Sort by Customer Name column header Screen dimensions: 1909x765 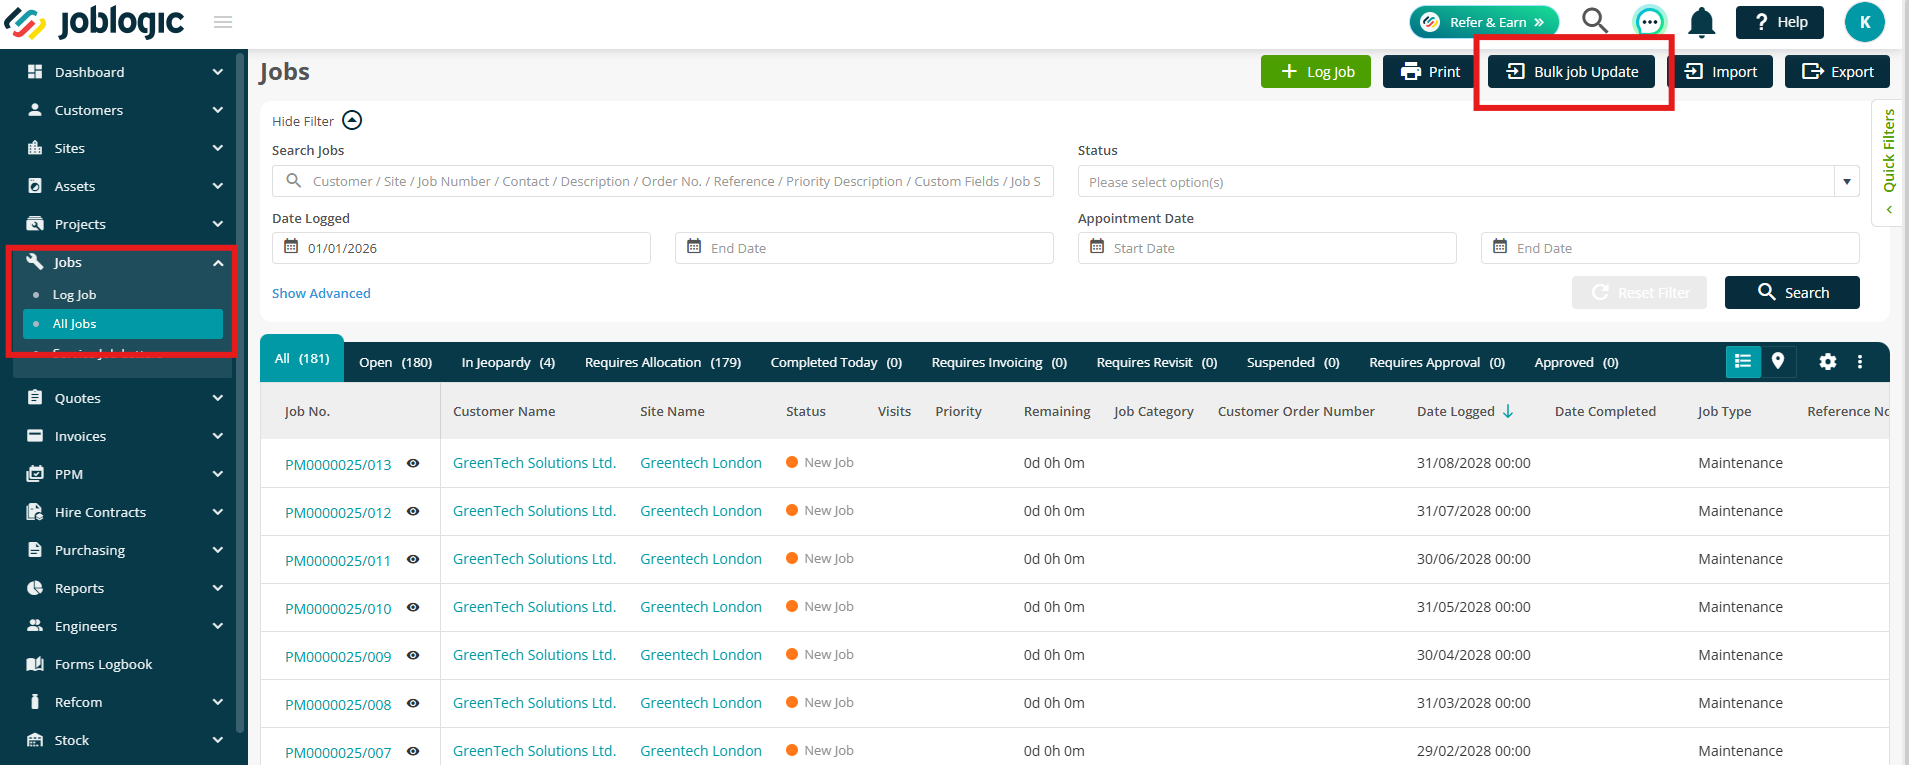[x=504, y=411]
